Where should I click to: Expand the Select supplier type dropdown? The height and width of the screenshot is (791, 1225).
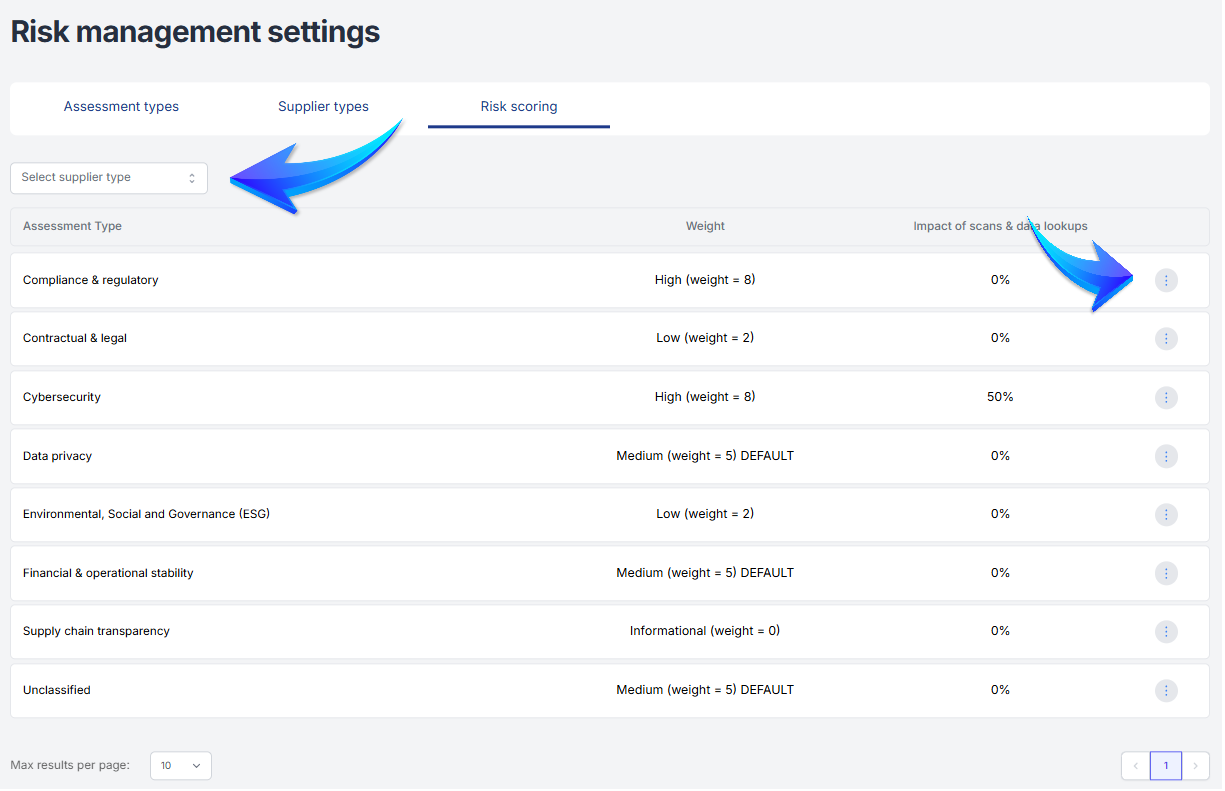109,178
